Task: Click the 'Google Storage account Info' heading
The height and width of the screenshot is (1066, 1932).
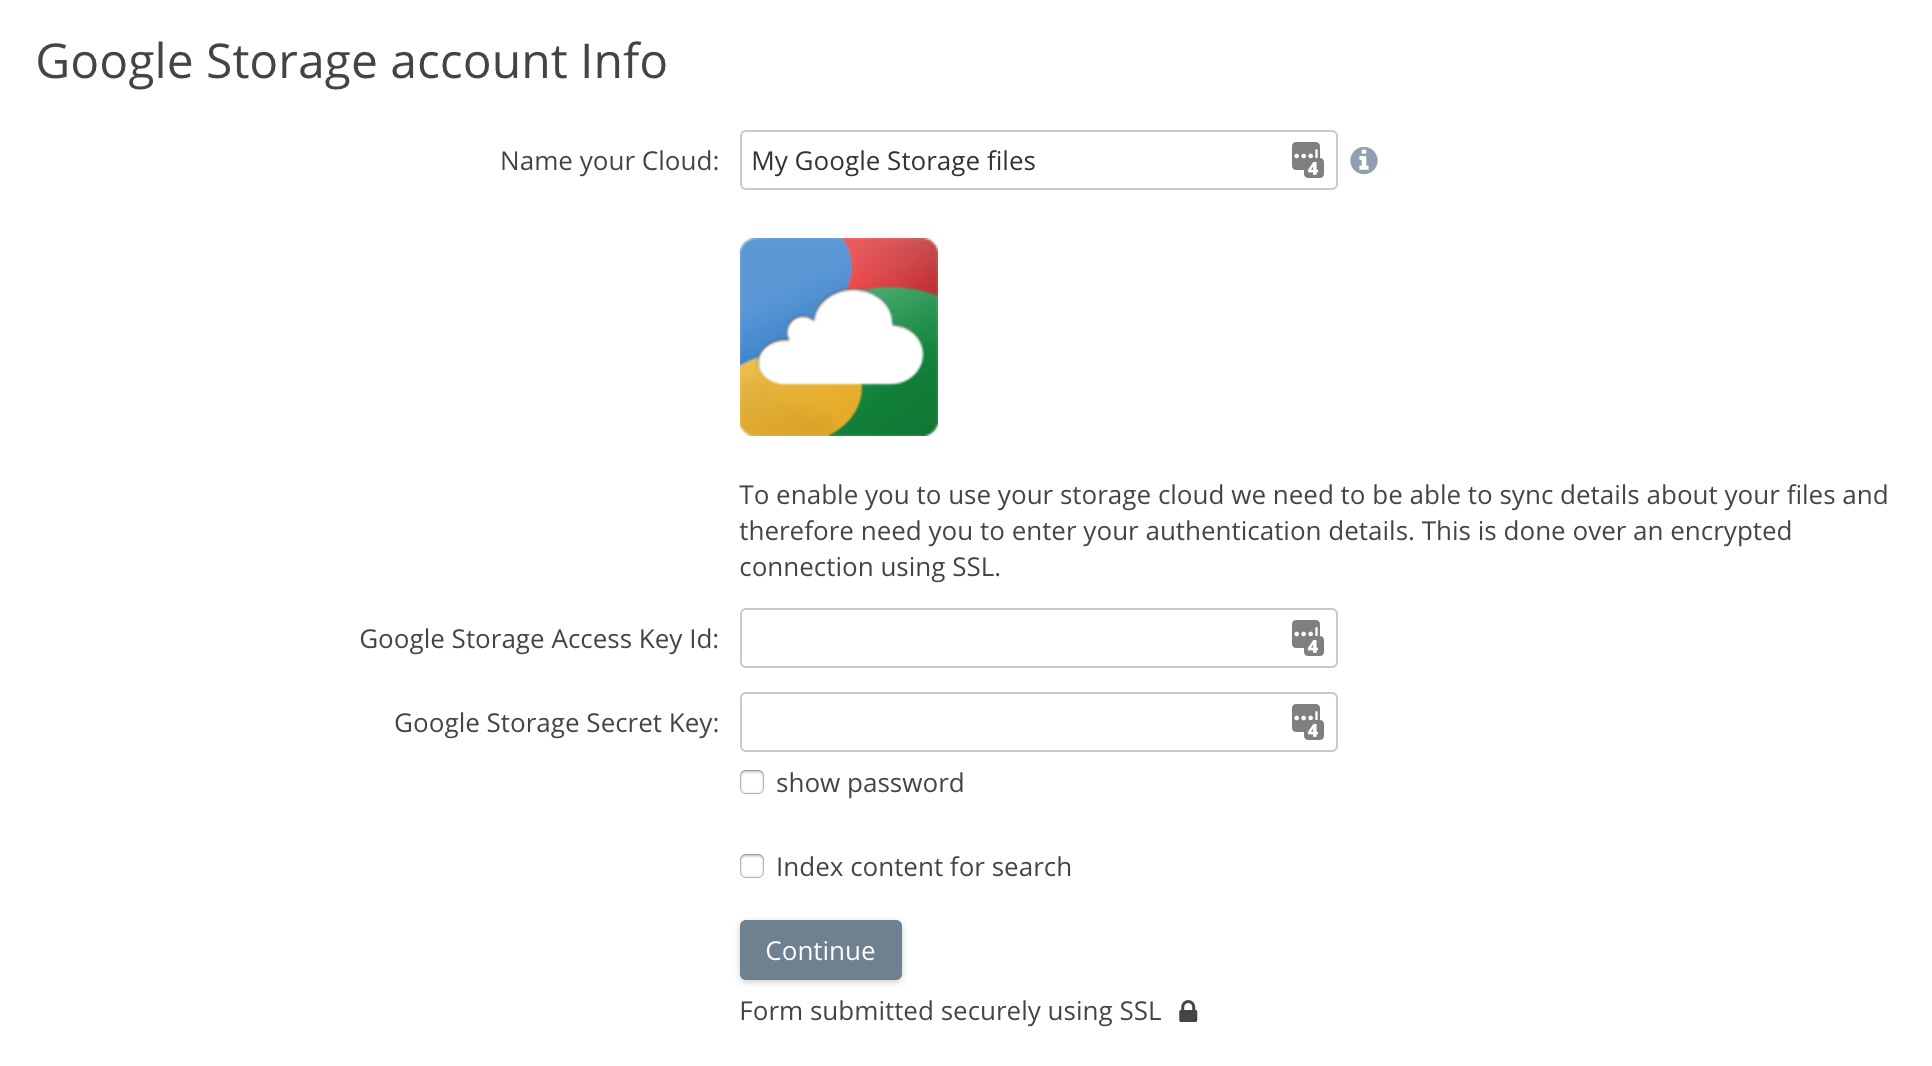Action: [351, 61]
